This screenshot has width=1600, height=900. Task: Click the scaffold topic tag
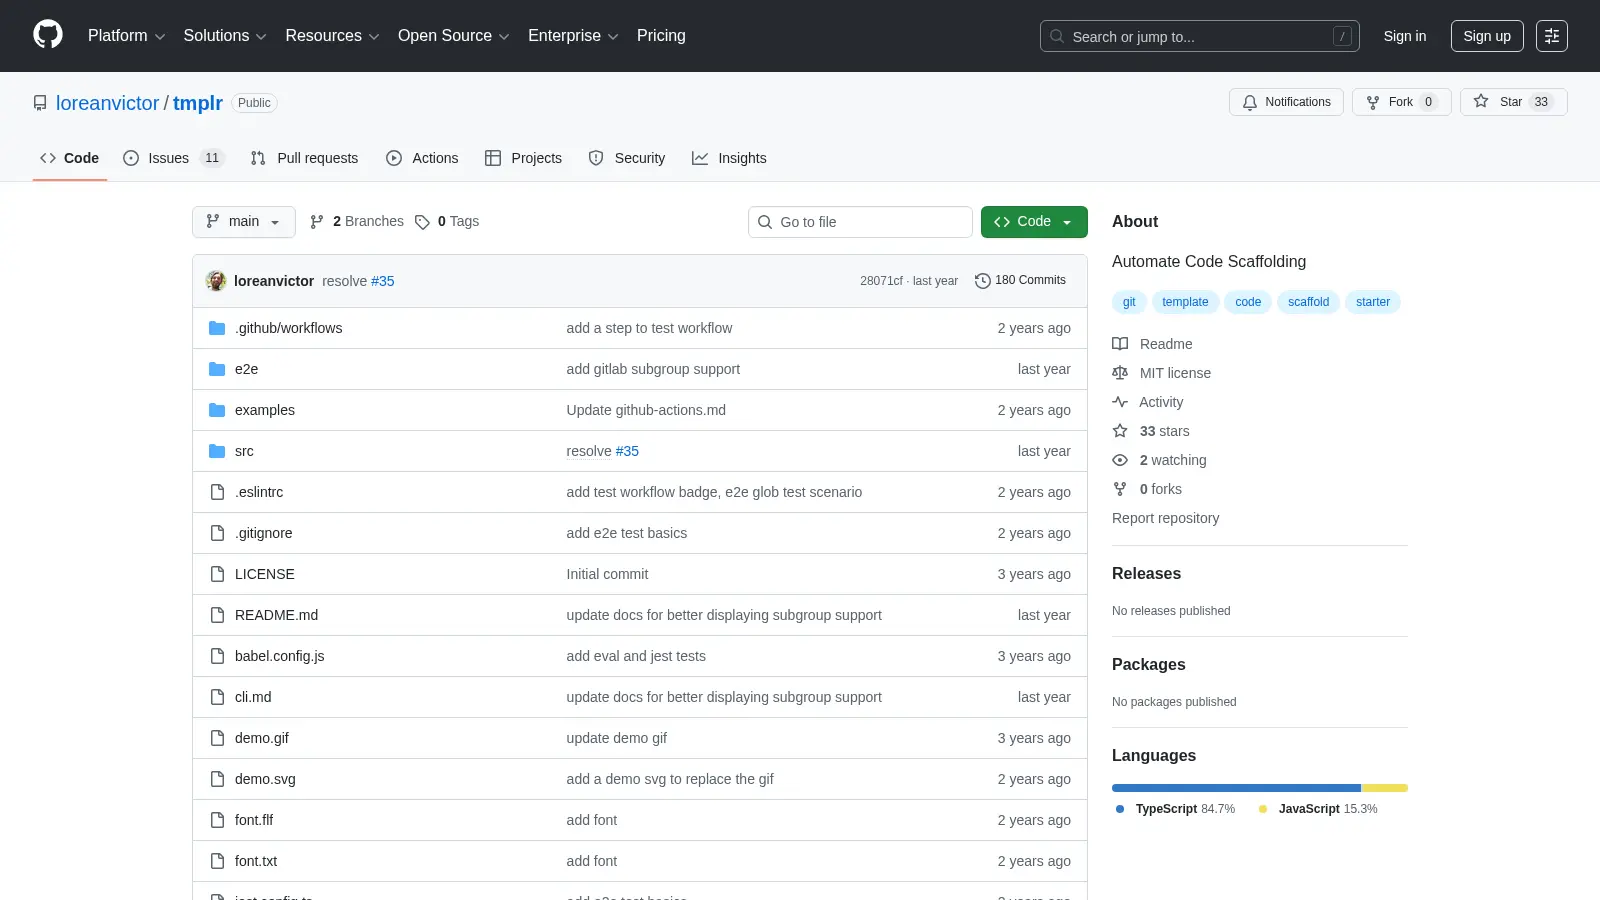click(x=1308, y=302)
